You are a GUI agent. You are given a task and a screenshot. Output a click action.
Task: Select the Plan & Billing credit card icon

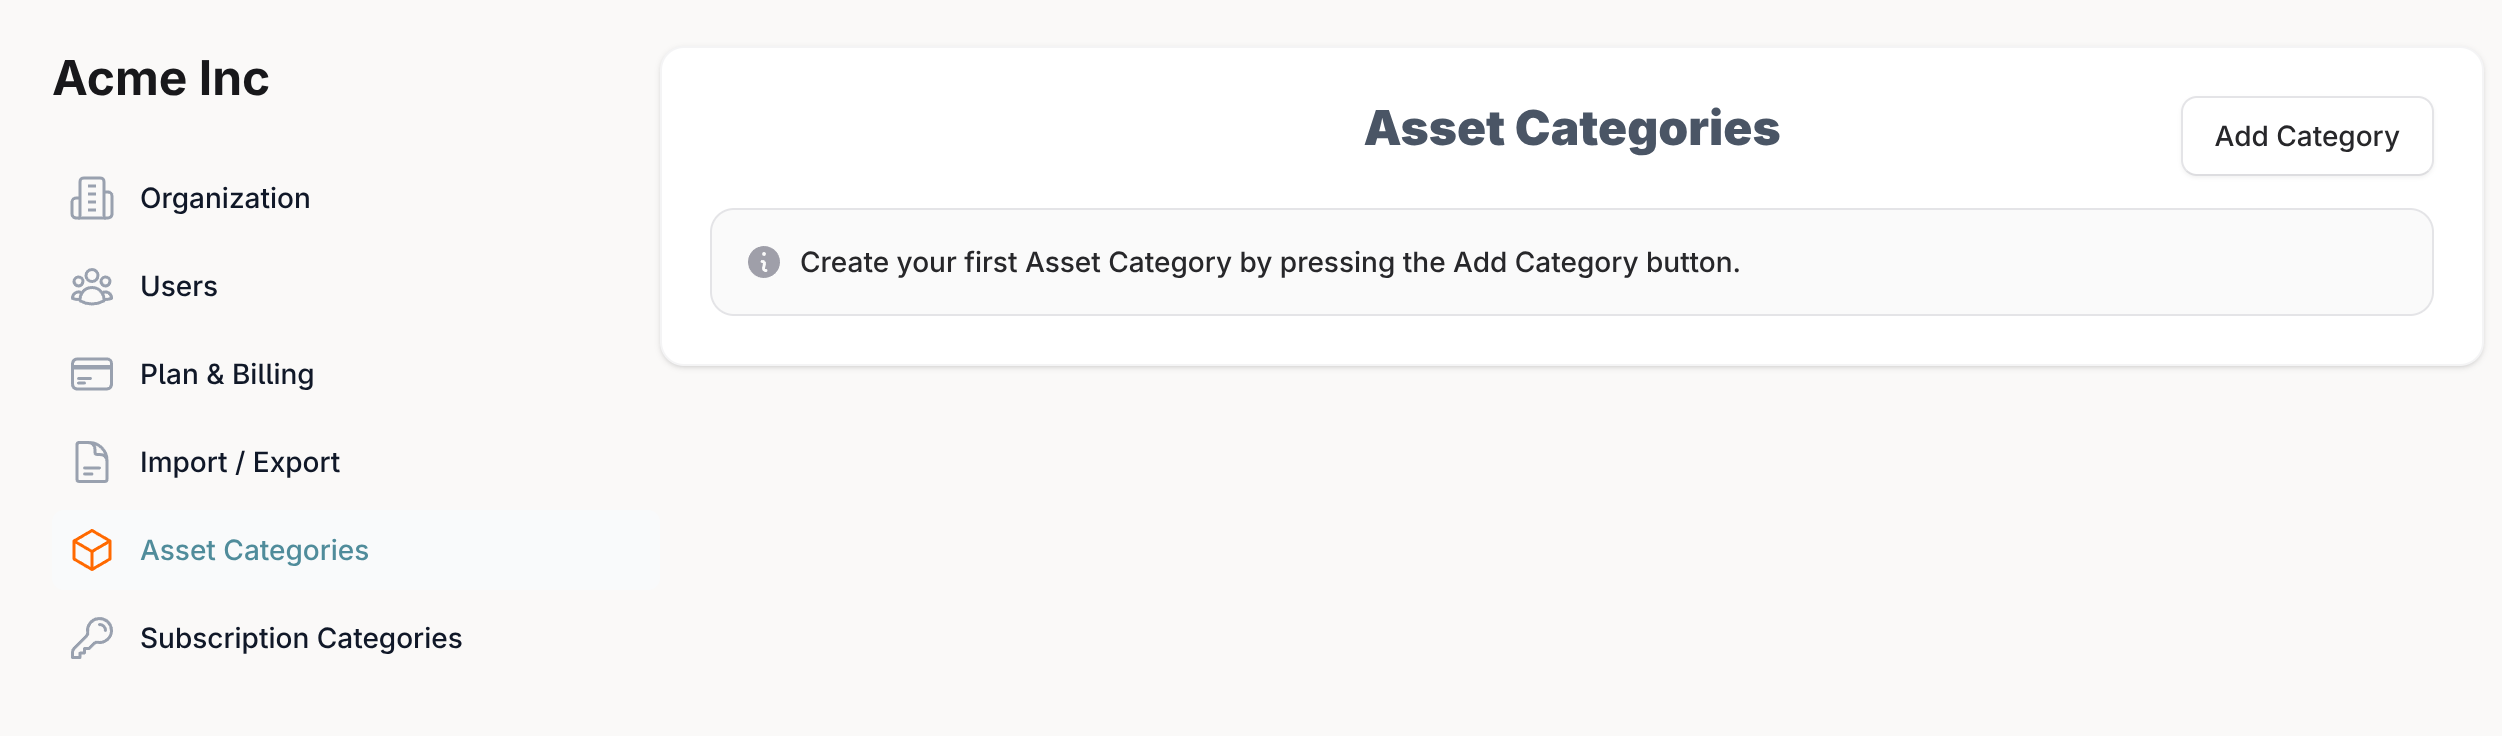[x=92, y=374]
